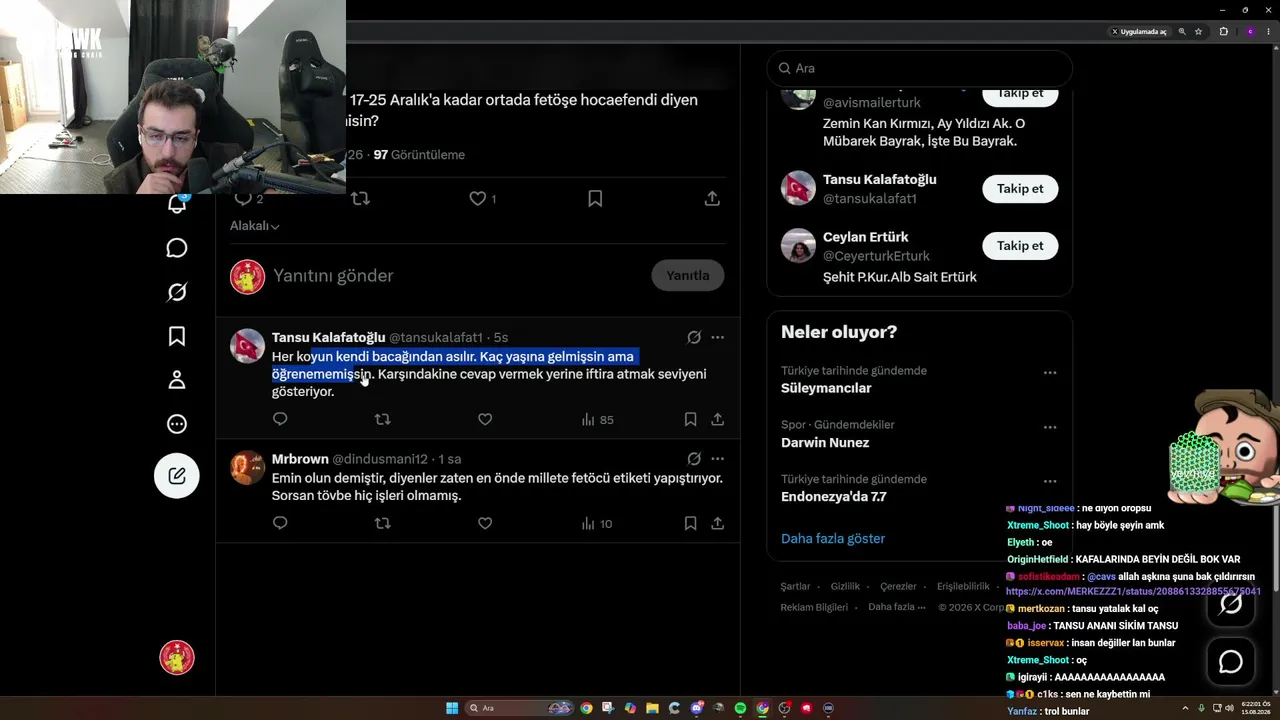Open the browser Extensions puzzle icon
Image resolution: width=1280 pixels, height=720 pixels.
[1223, 32]
